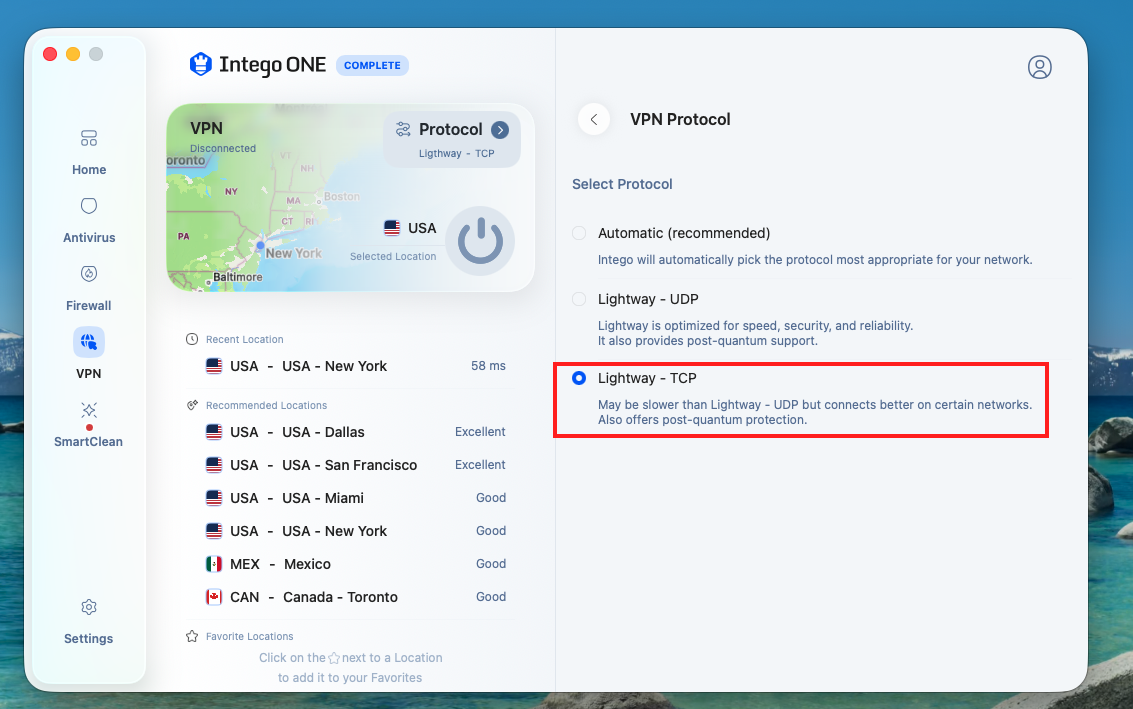Choose USA - Miami location row

point(356,498)
